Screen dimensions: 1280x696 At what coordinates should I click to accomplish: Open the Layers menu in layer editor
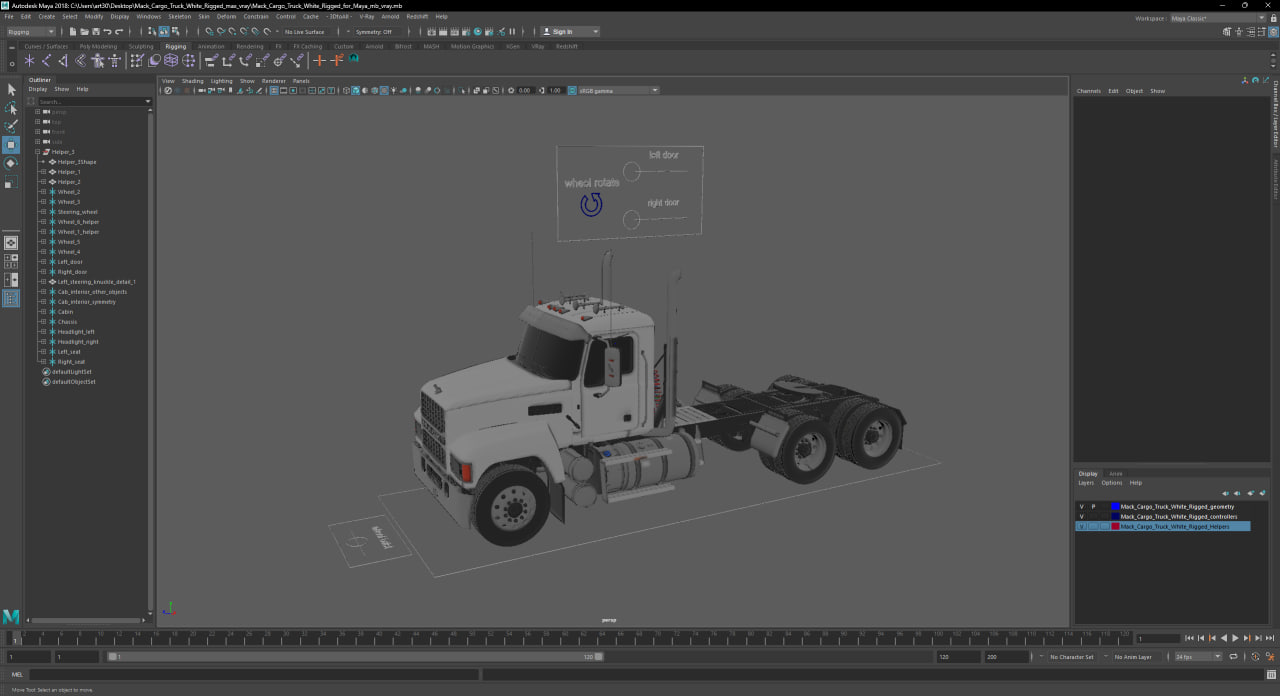[1086, 483]
